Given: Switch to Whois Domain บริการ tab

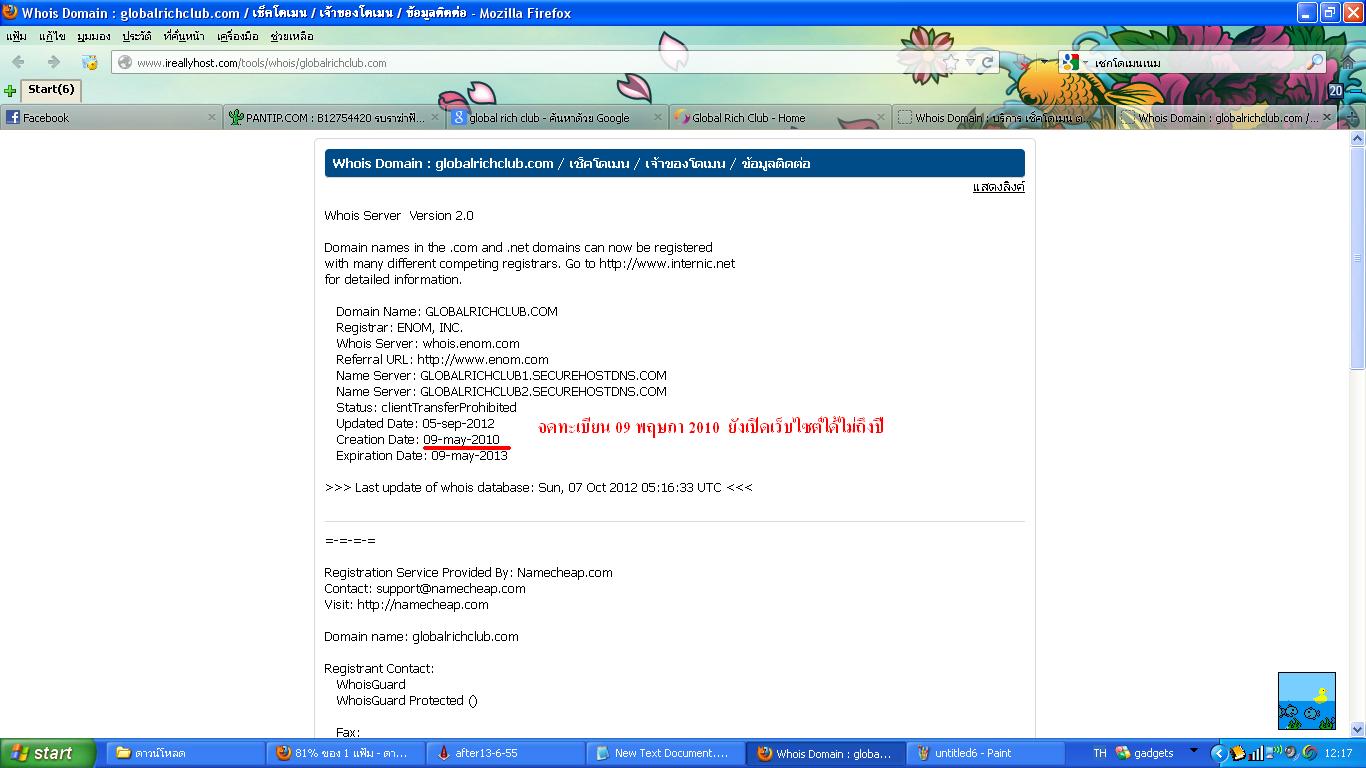Looking at the screenshot, I should [x=1002, y=117].
